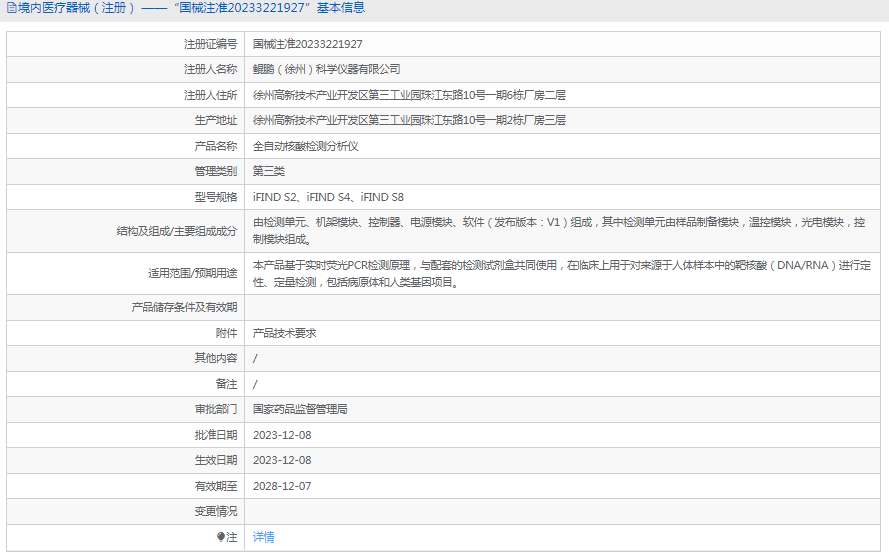The width and height of the screenshot is (889, 559).
Task: Click intended-use text starting 本产品基于实时荧光PCR
Action: coord(562,273)
